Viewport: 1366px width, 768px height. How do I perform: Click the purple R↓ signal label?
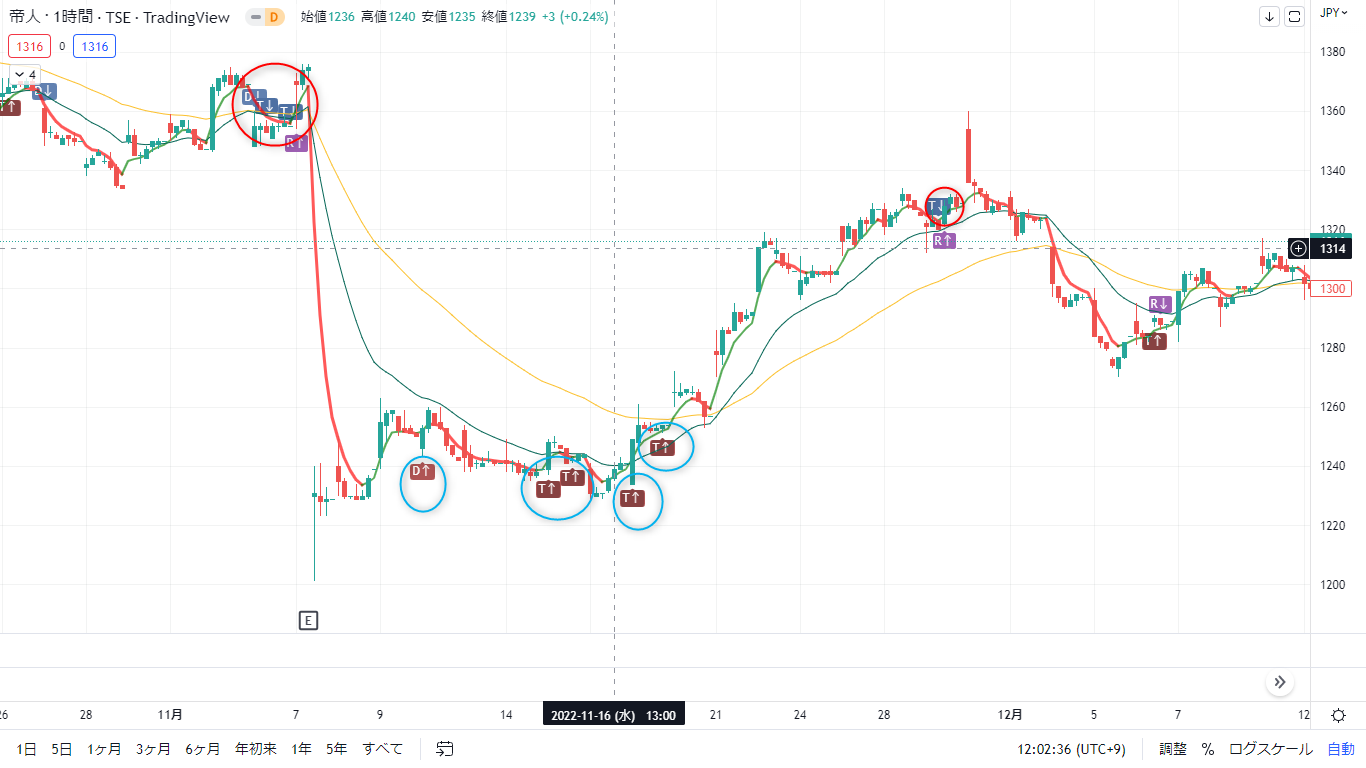coord(1159,304)
